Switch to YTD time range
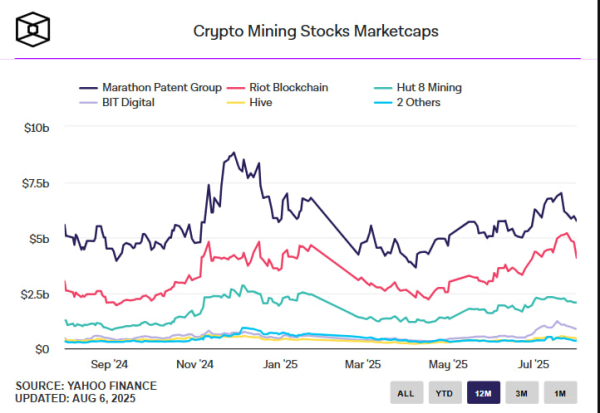Viewport: 600px width, 413px height. pyautogui.click(x=445, y=393)
